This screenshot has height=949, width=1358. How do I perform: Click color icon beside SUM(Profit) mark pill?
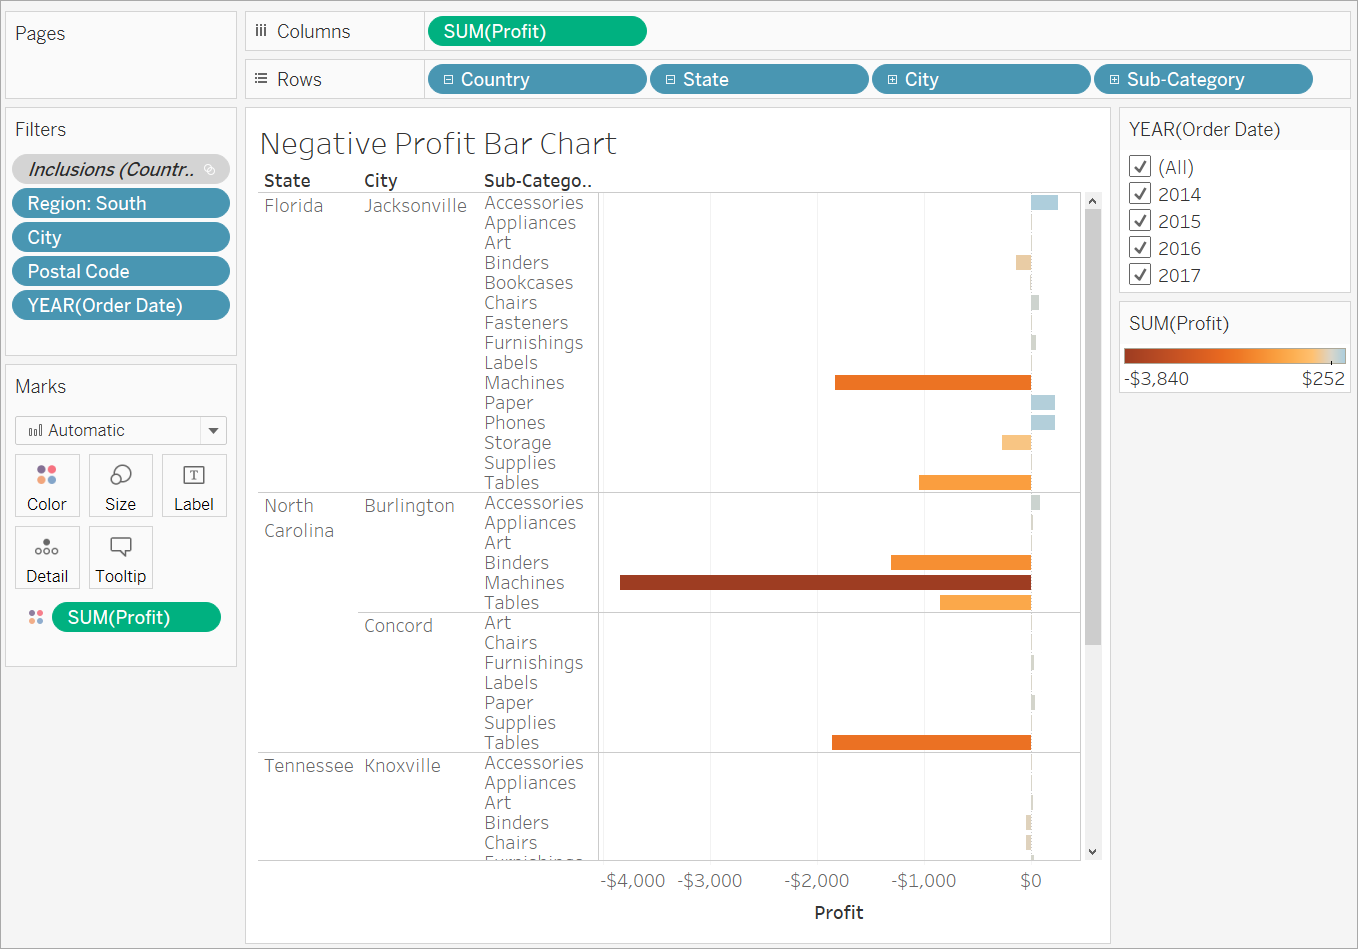tap(36, 617)
